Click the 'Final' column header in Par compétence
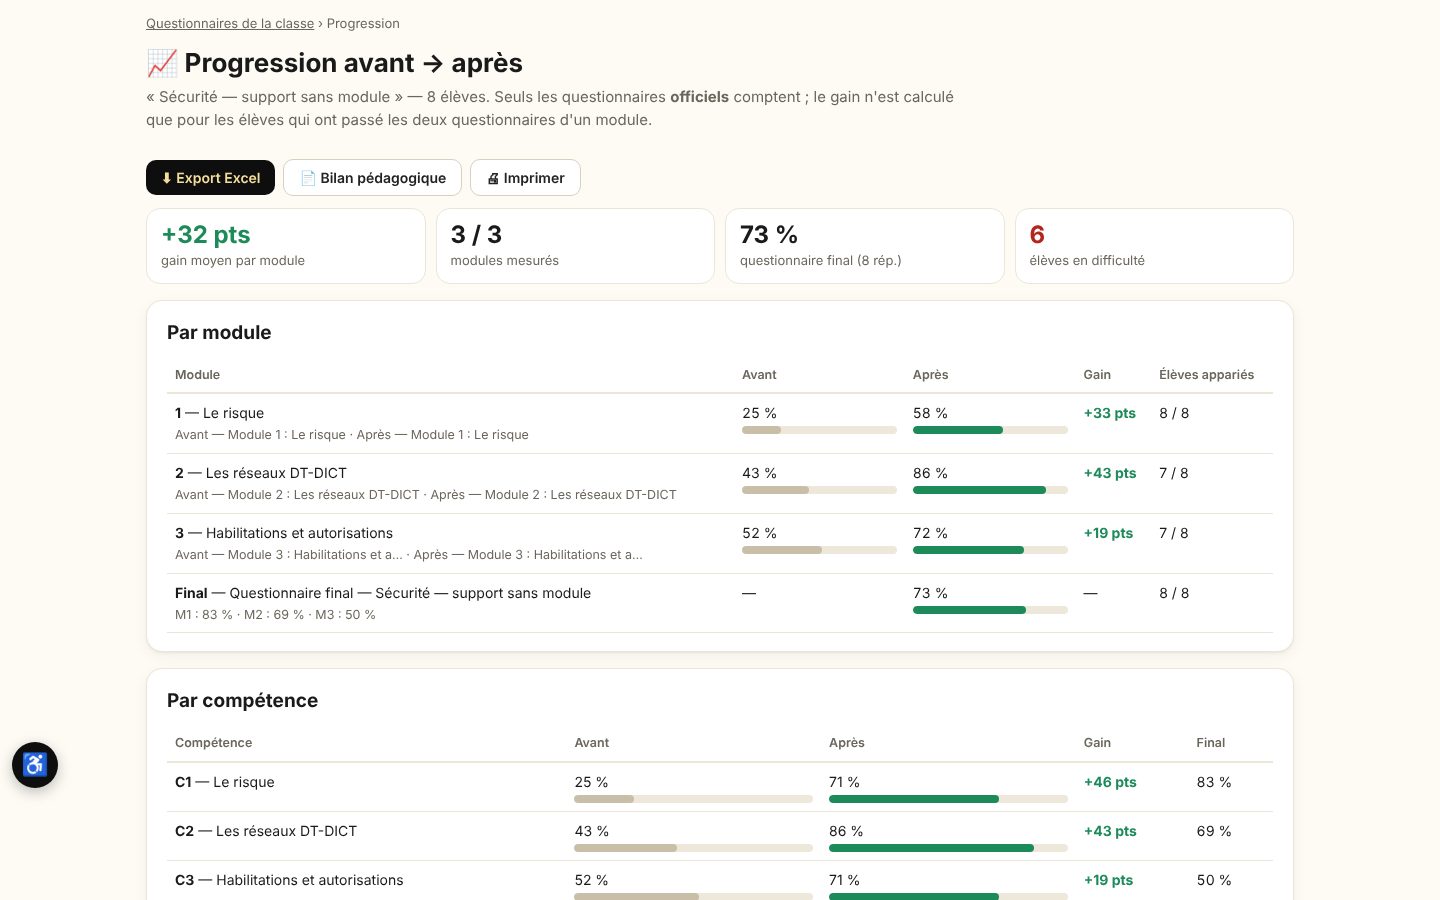 point(1210,743)
